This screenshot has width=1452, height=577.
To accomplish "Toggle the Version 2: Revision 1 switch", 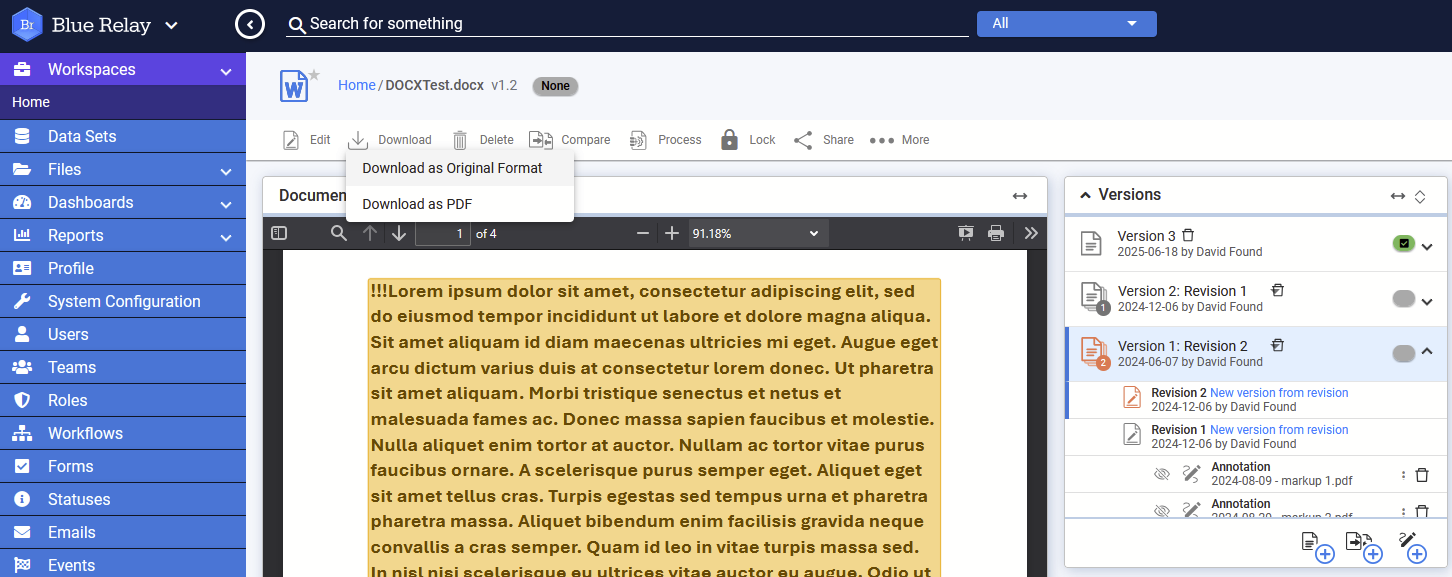I will [x=1404, y=299].
